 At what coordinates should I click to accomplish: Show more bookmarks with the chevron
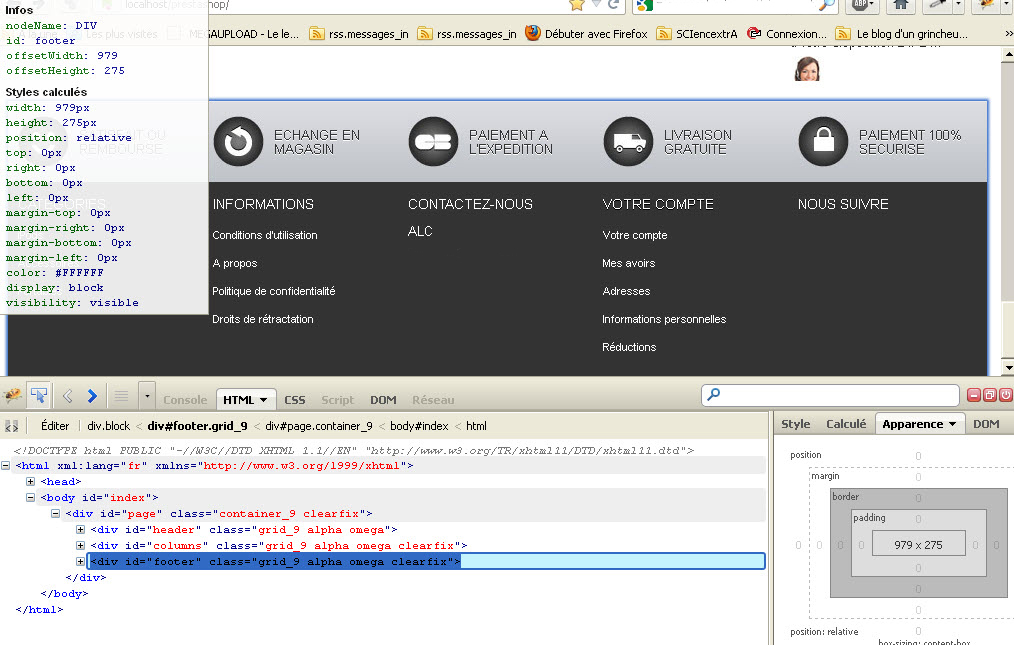(x=1008, y=34)
